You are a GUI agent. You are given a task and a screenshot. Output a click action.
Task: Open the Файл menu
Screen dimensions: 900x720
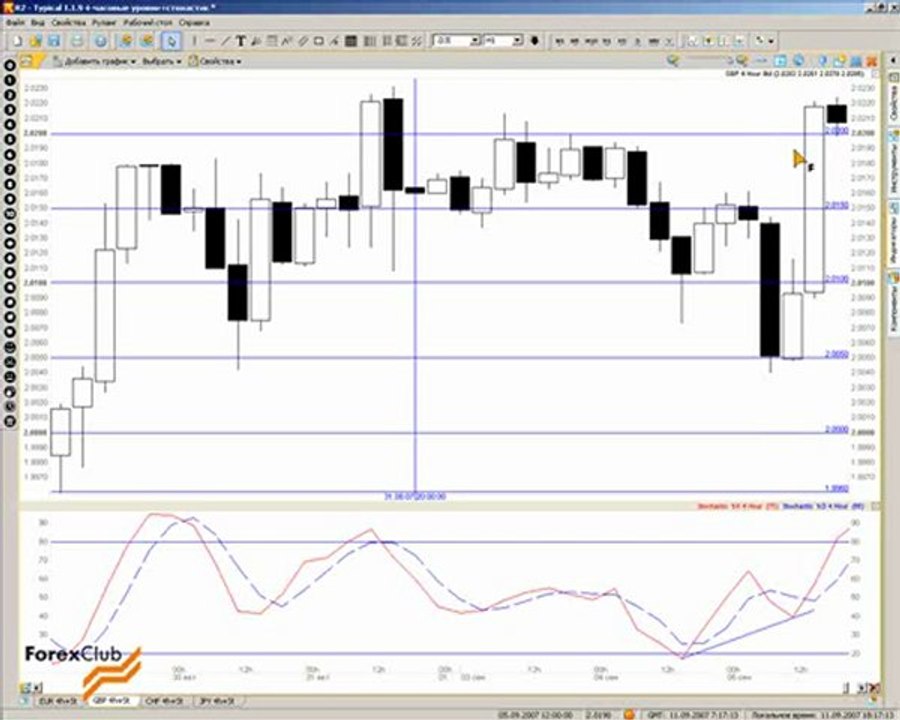coord(15,23)
